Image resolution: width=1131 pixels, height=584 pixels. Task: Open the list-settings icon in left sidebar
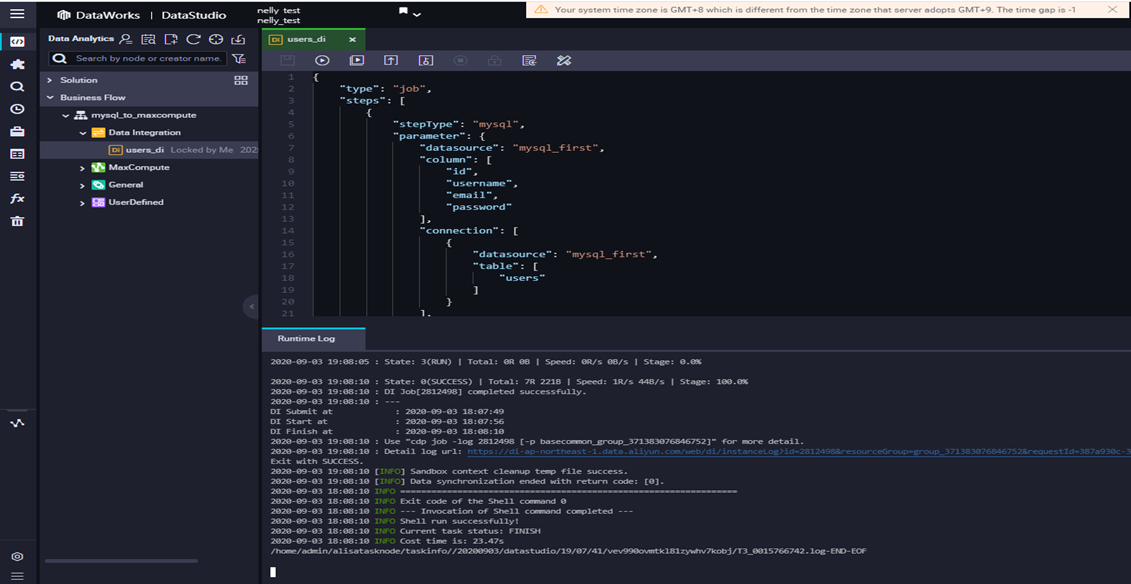[x=17, y=176]
